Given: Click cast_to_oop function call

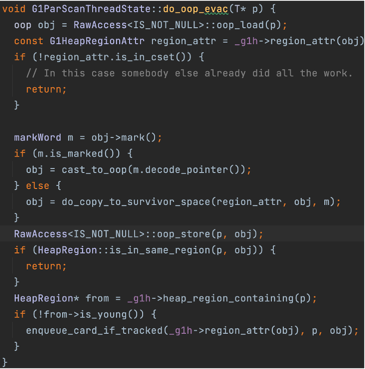Looking at the screenshot, I should click(94, 170).
